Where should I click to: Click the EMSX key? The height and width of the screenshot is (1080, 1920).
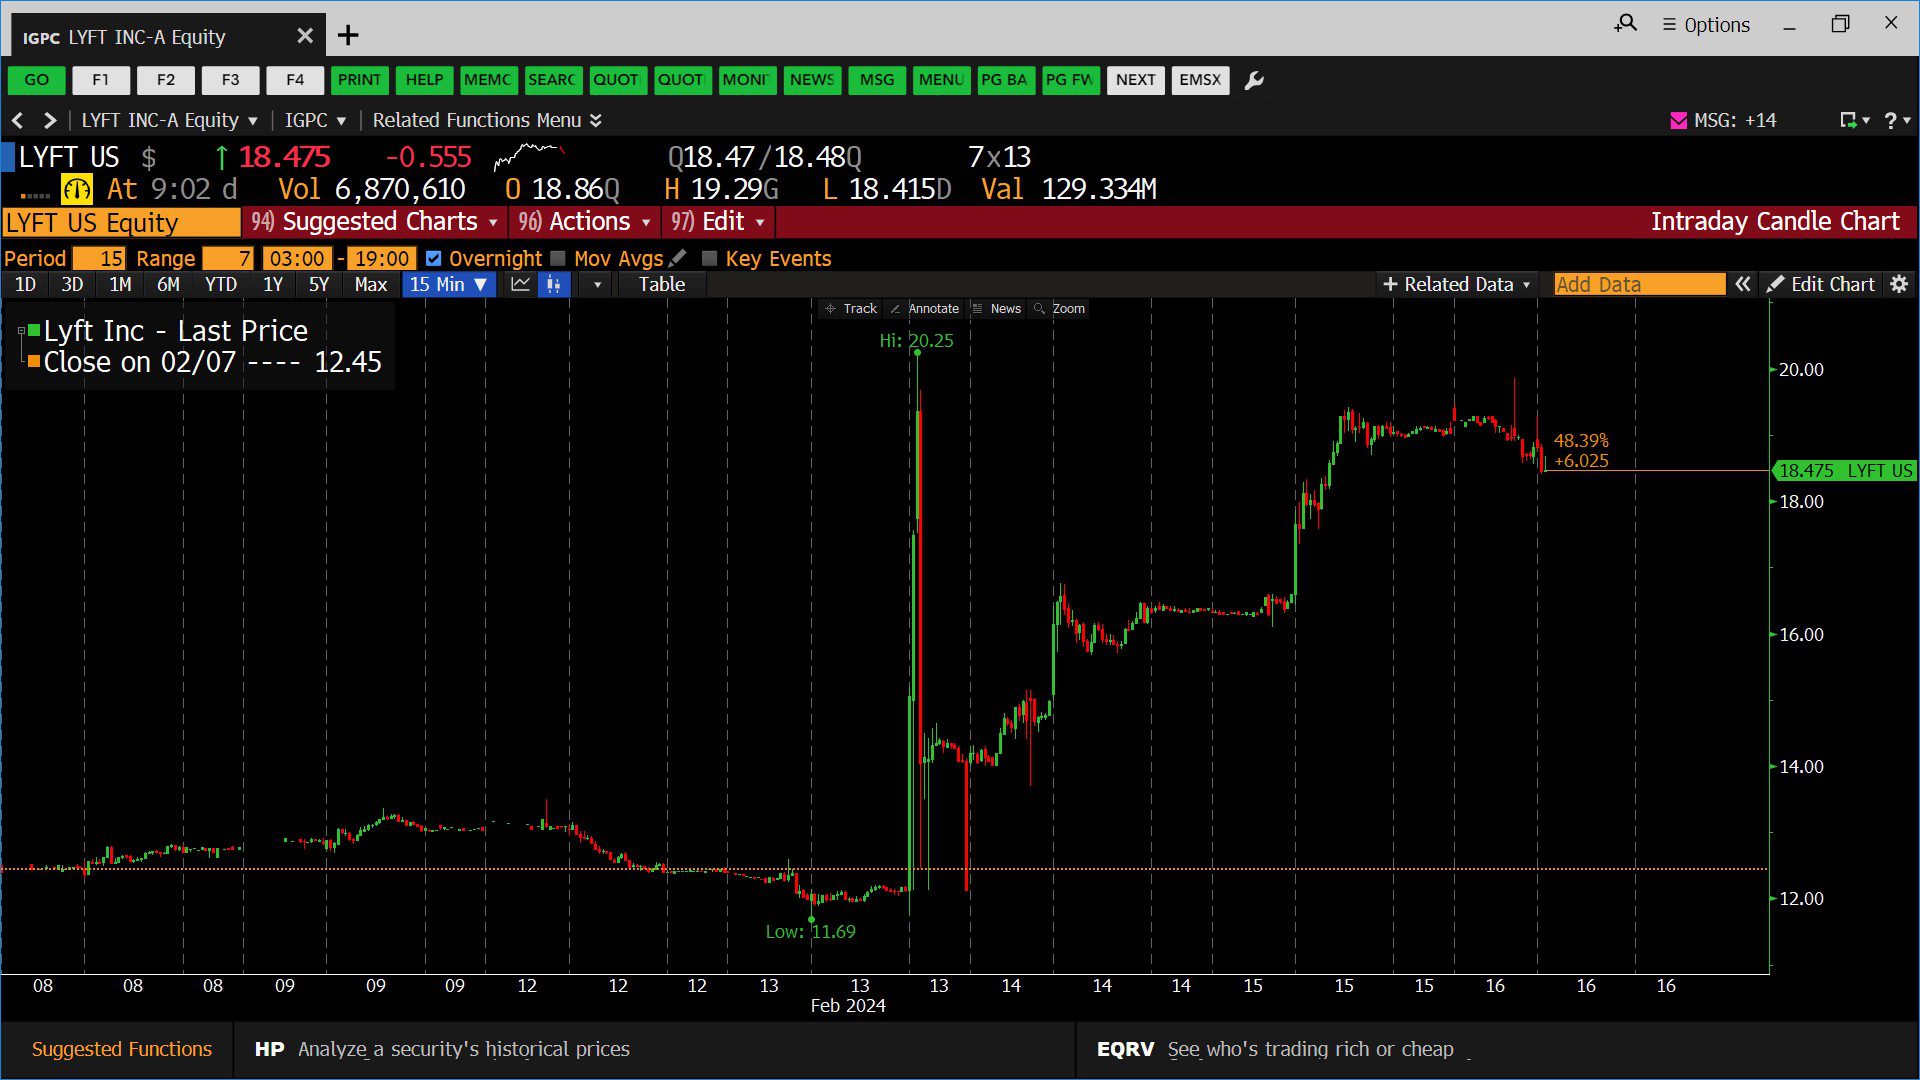click(1200, 80)
